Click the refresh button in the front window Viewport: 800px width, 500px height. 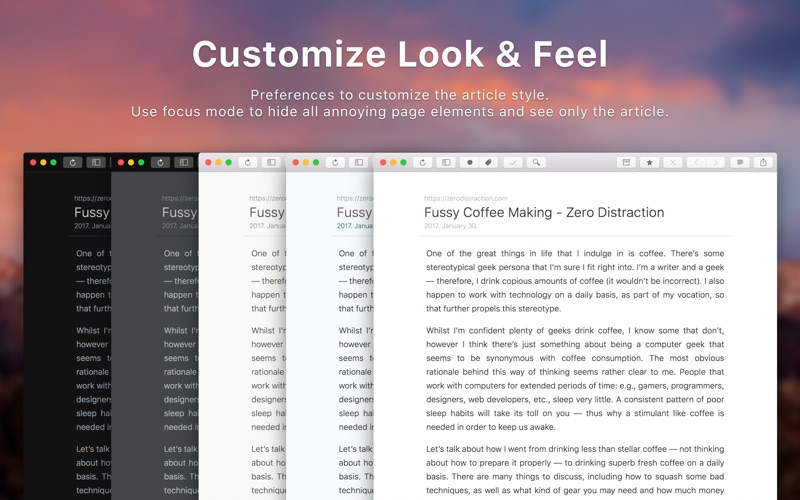(x=423, y=162)
